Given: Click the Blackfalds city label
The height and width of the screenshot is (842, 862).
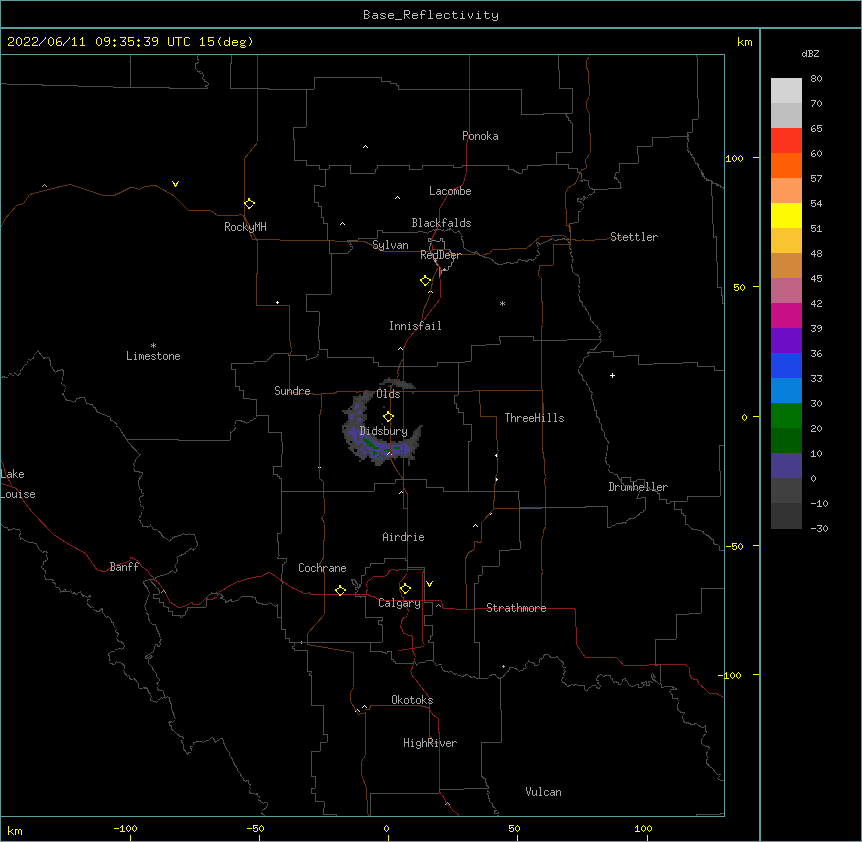Looking at the screenshot, I should click(x=441, y=223).
